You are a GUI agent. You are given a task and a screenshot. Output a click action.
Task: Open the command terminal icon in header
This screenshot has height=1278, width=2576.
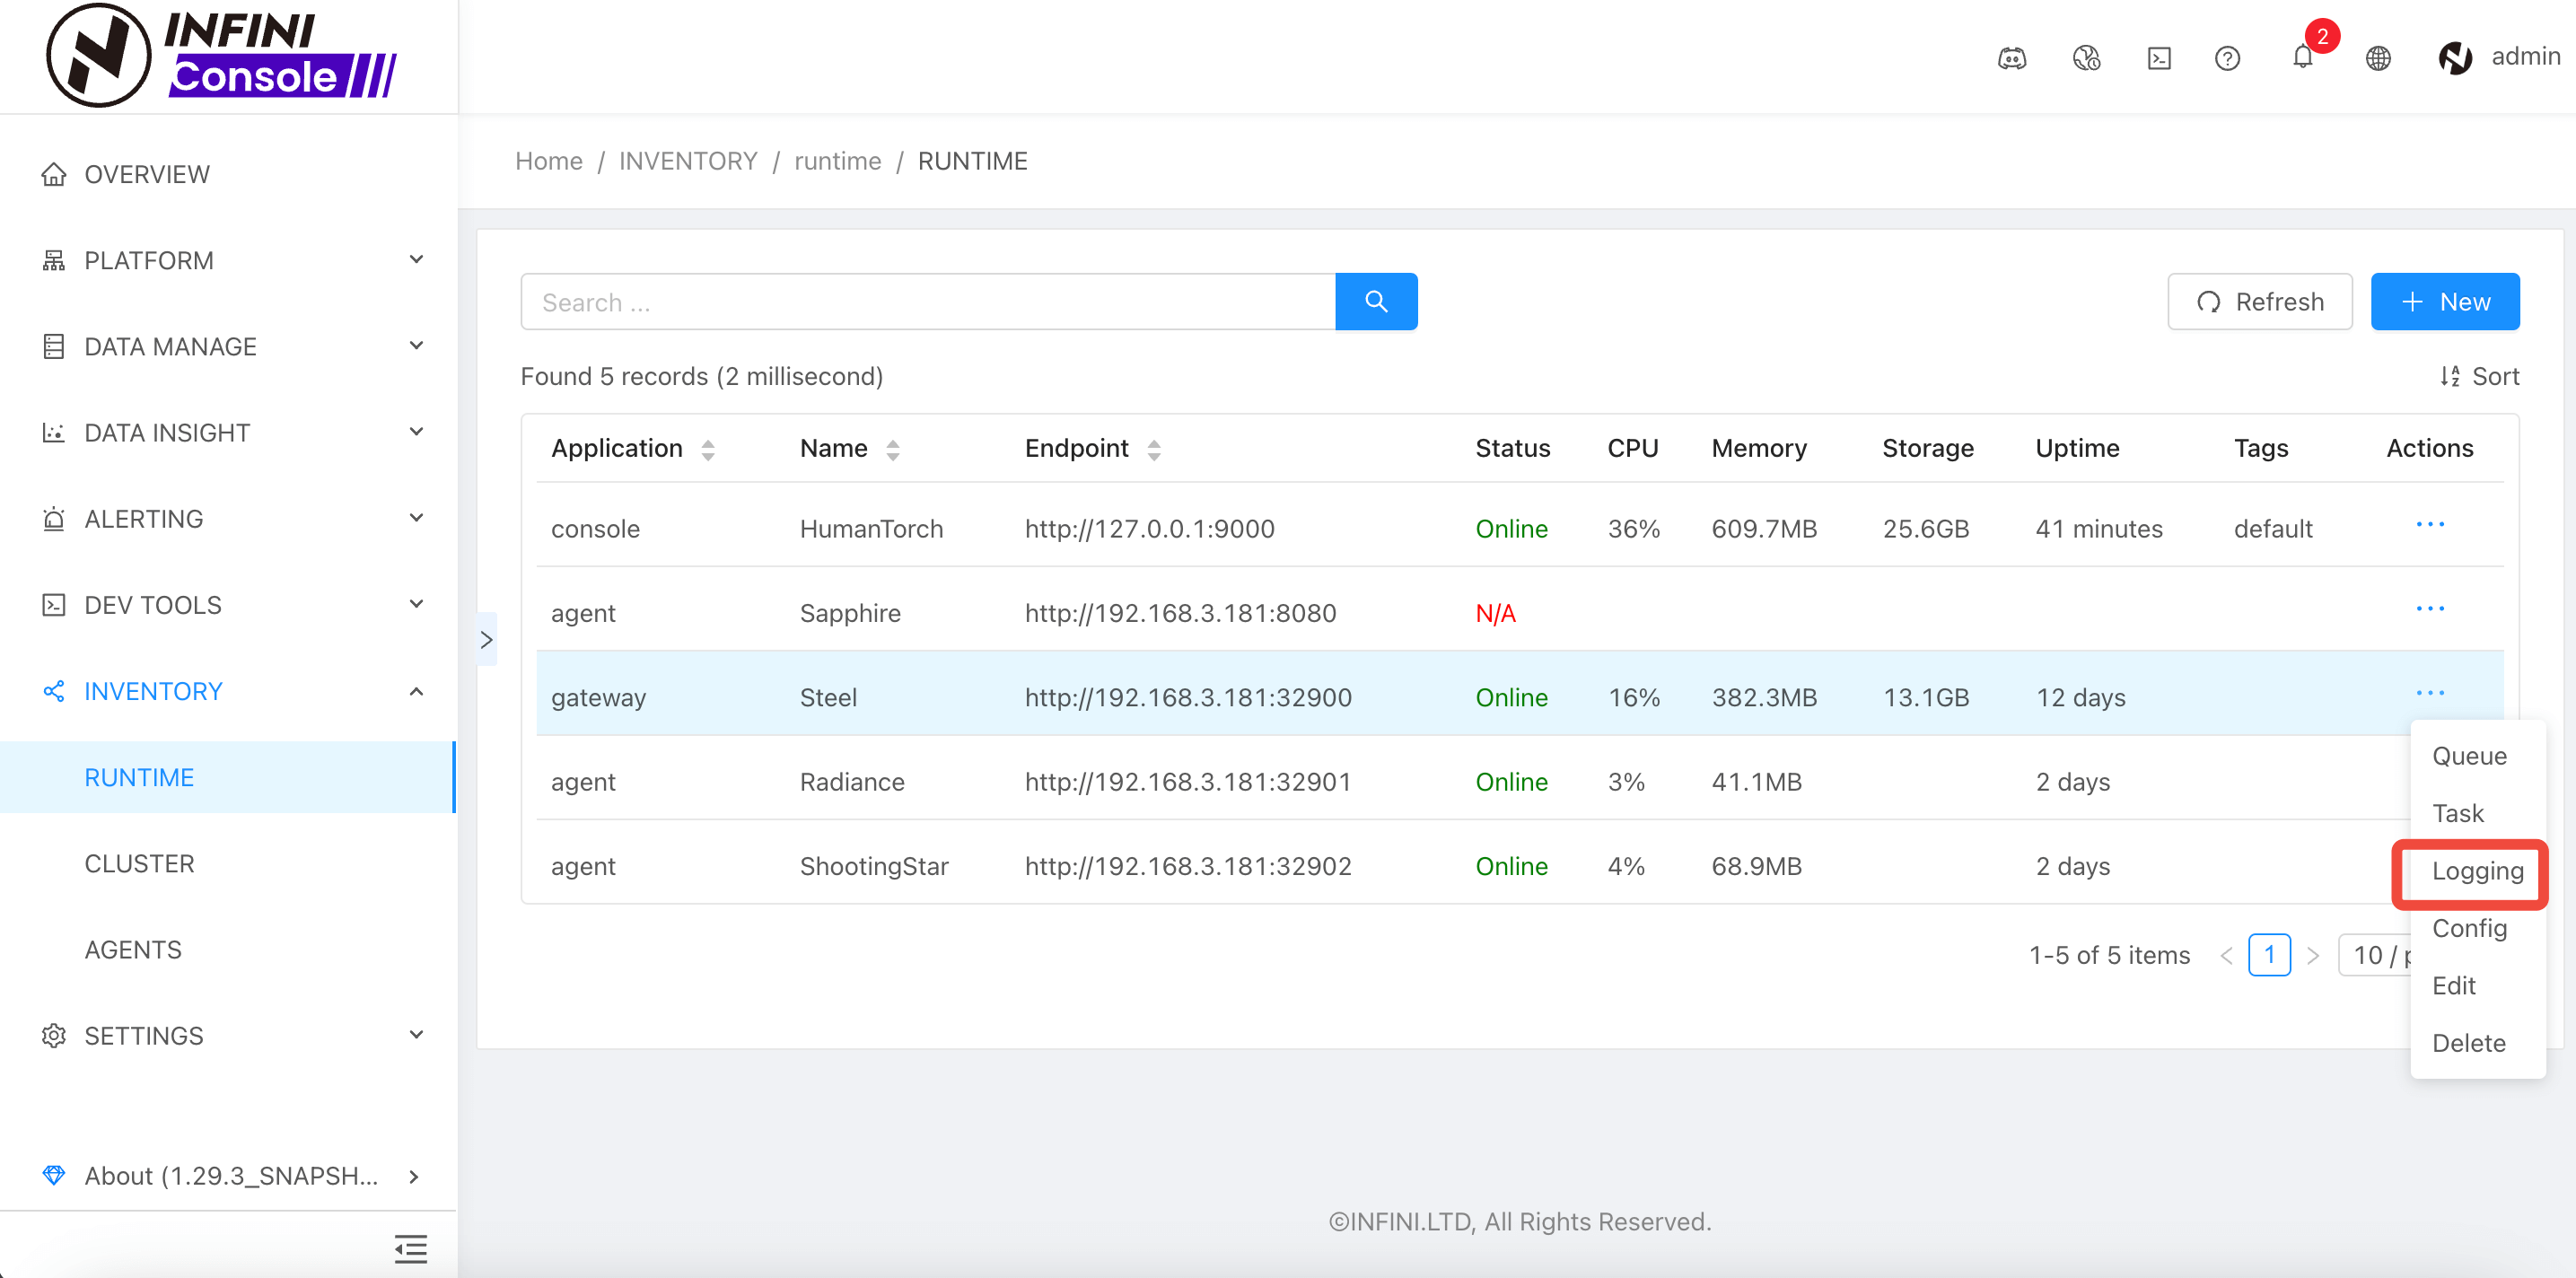click(2158, 58)
